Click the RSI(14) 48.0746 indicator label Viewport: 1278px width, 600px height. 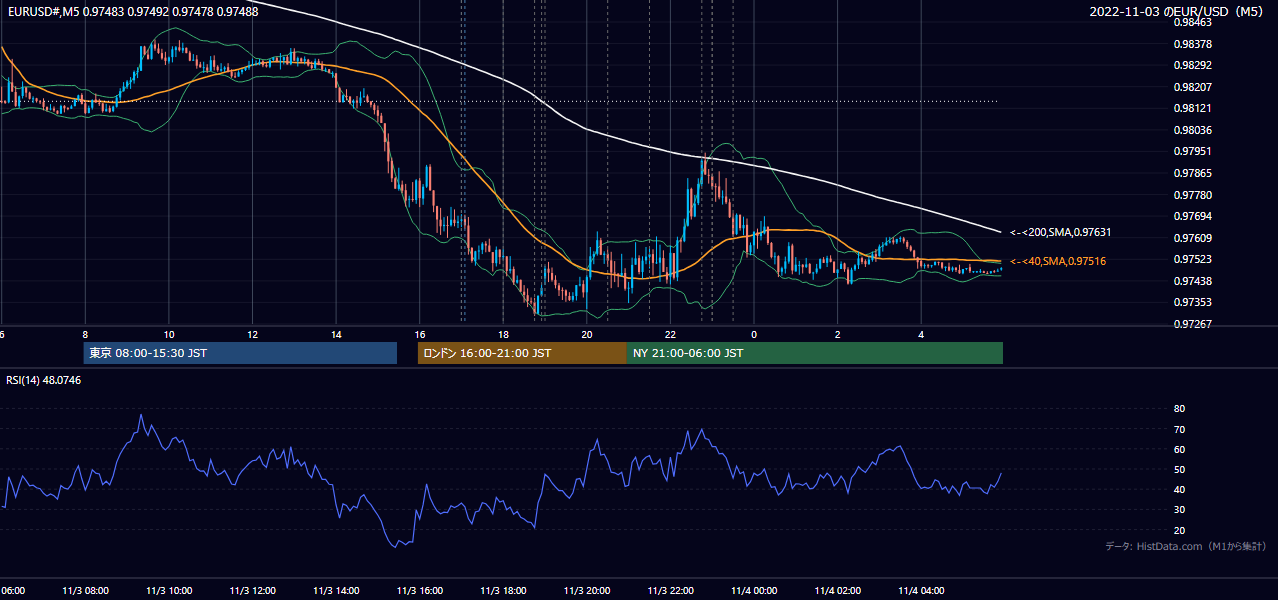pyautogui.click(x=43, y=380)
